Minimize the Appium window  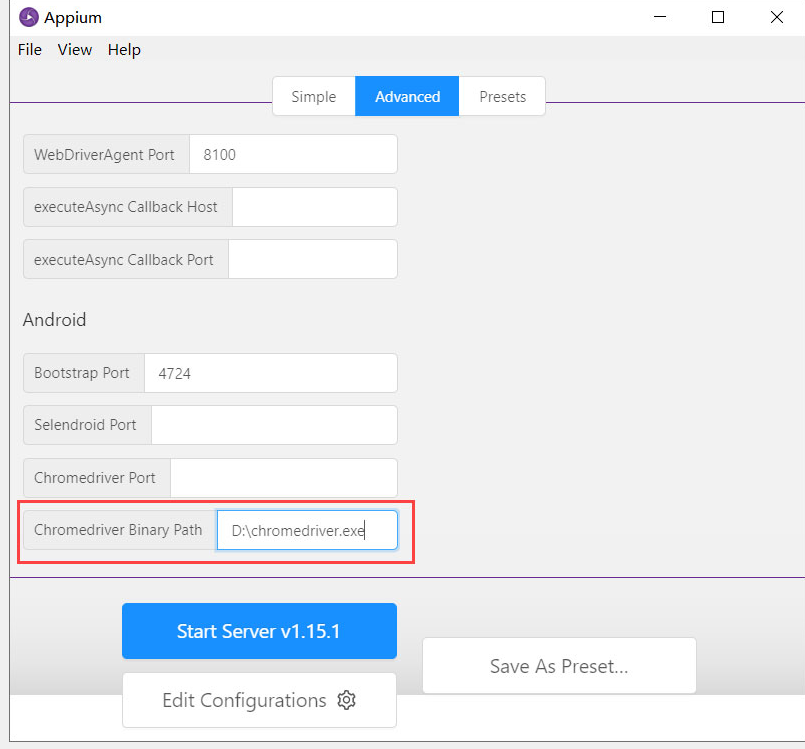[659, 17]
